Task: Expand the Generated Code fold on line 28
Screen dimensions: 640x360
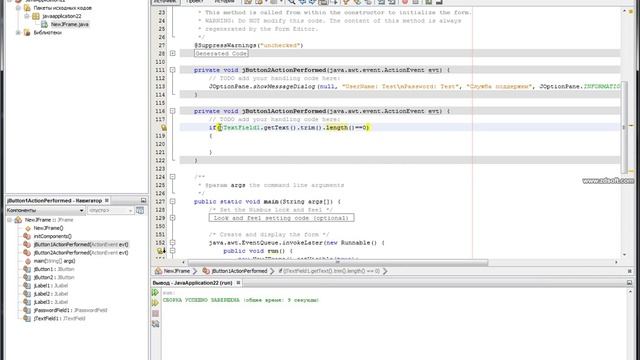Action: point(173,53)
